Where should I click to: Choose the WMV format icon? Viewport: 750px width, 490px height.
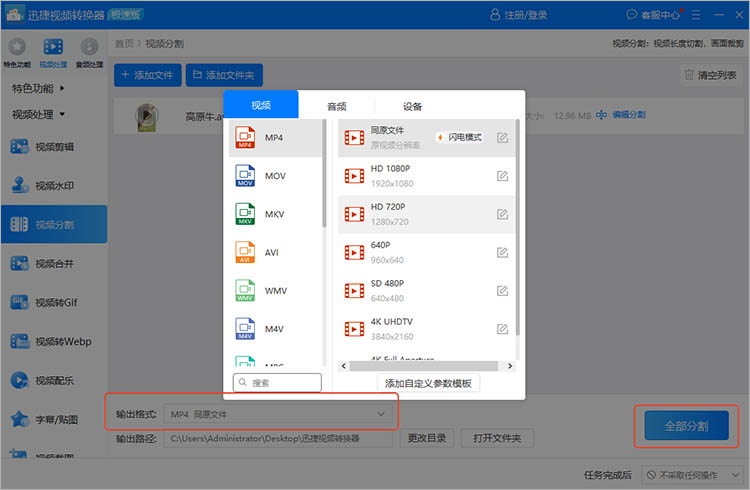(245, 290)
